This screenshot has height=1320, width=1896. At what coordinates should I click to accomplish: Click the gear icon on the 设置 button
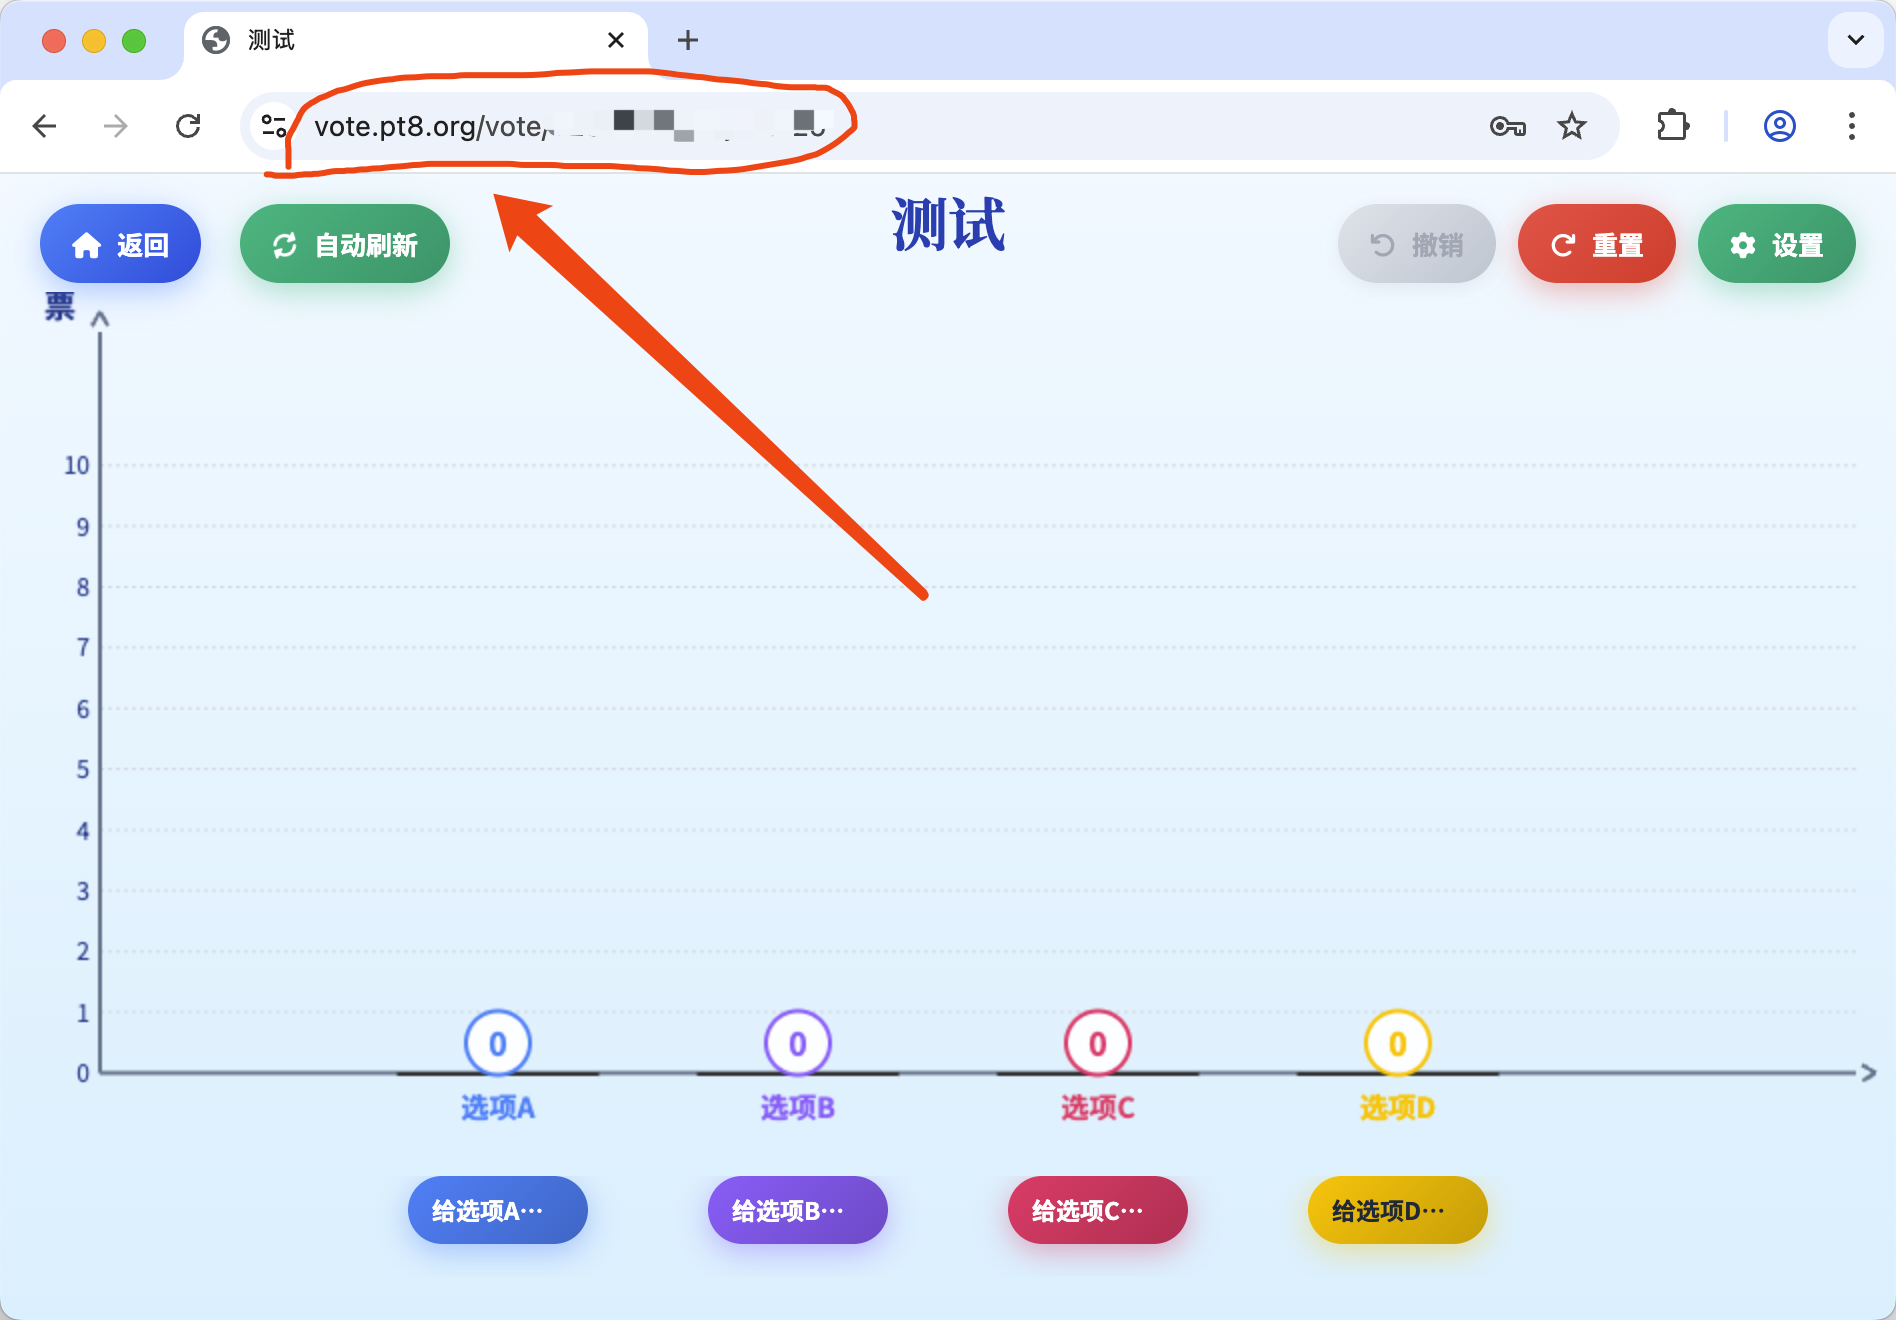tap(1742, 243)
